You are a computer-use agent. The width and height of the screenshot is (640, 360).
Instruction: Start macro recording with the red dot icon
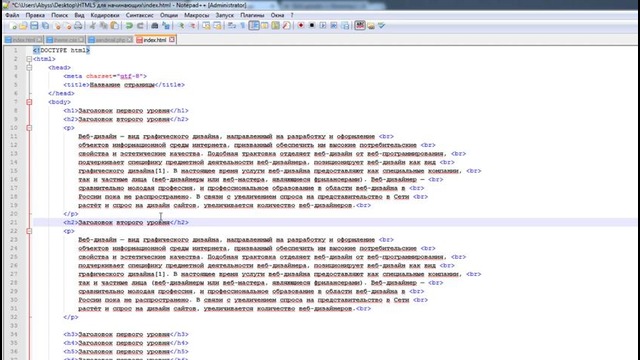click(301, 26)
